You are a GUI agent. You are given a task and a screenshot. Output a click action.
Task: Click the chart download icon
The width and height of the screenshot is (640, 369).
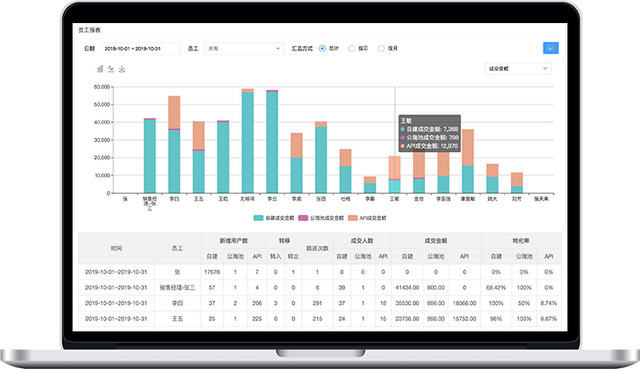tap(122, 69)
